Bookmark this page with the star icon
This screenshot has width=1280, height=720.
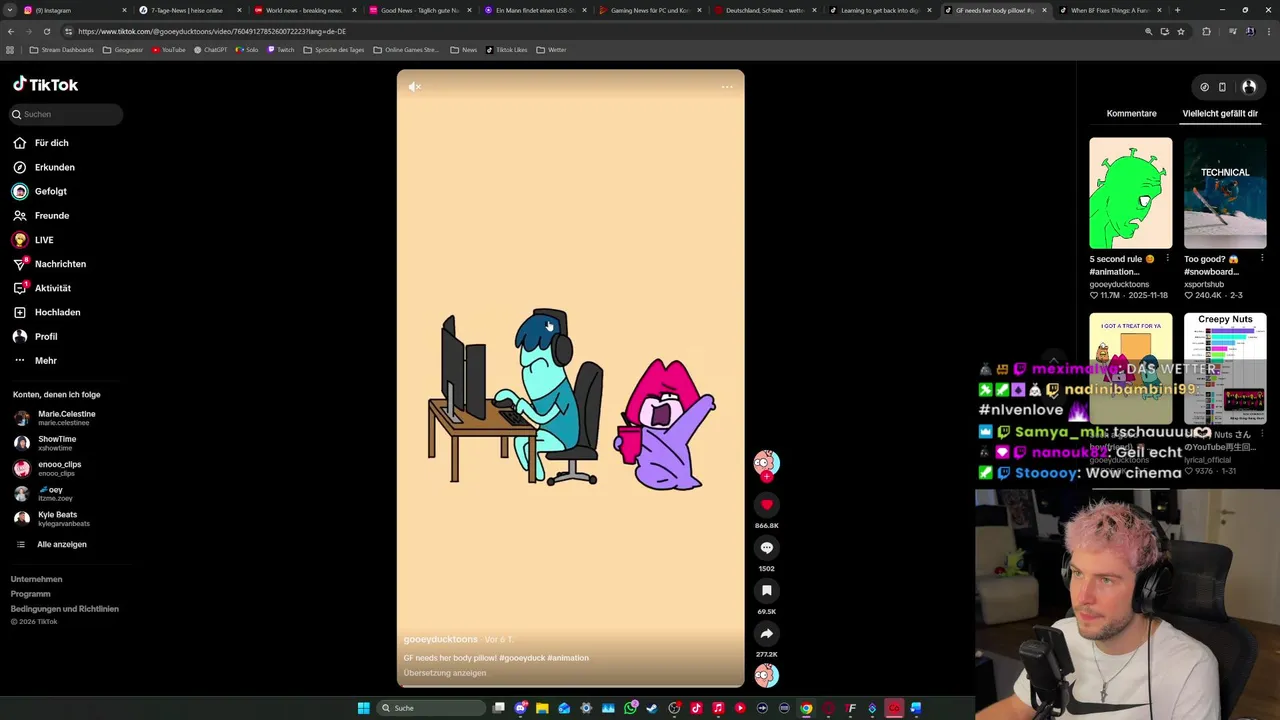tap(1181, 31)
